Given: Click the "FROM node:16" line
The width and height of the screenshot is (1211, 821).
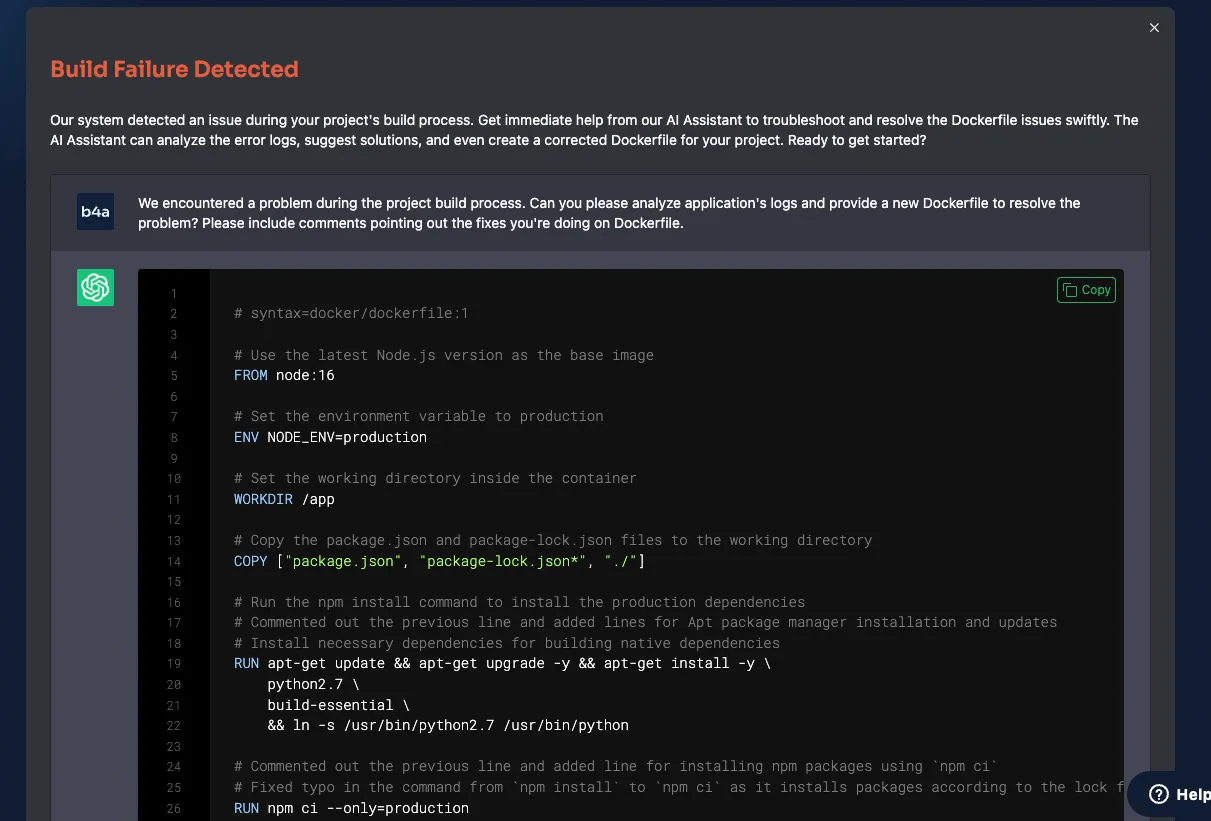Looking at the screenshot, I should 284,376.
